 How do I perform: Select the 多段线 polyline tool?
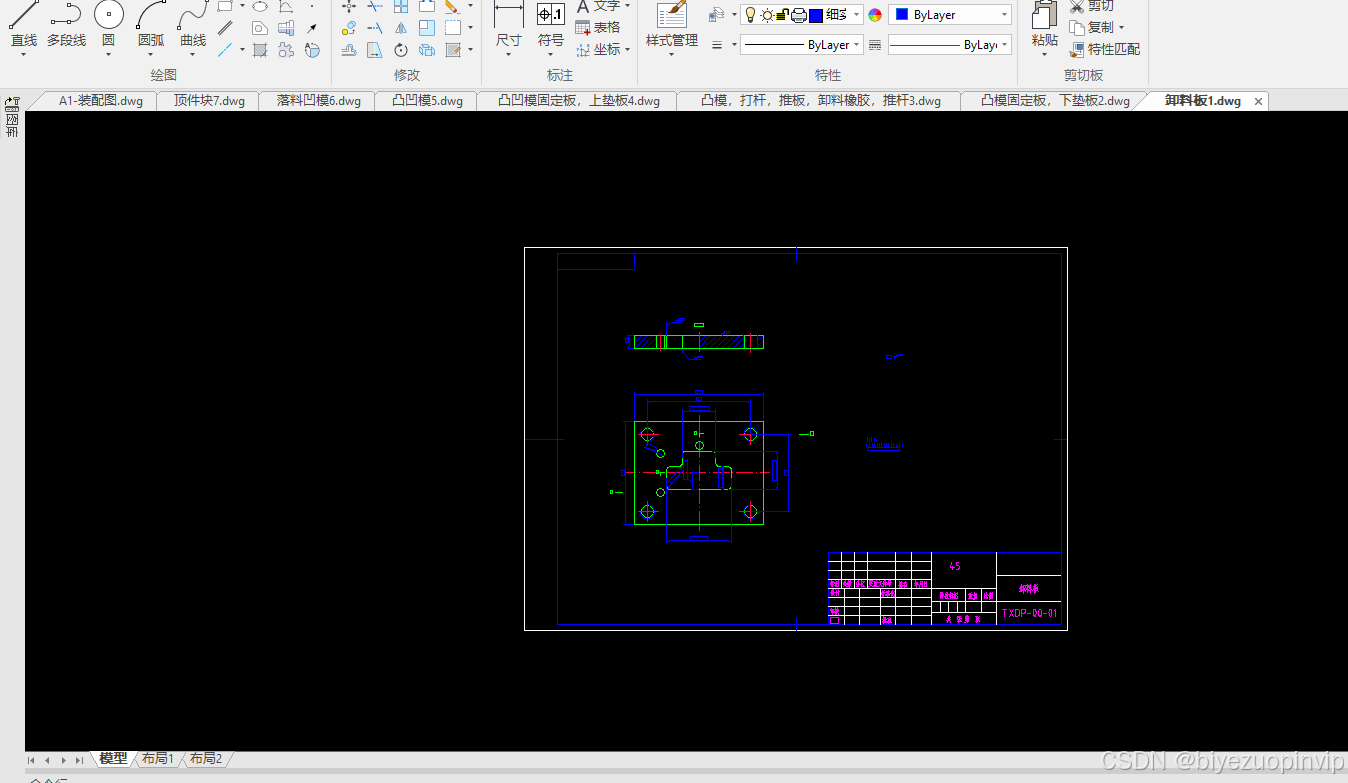coord(66,25)
